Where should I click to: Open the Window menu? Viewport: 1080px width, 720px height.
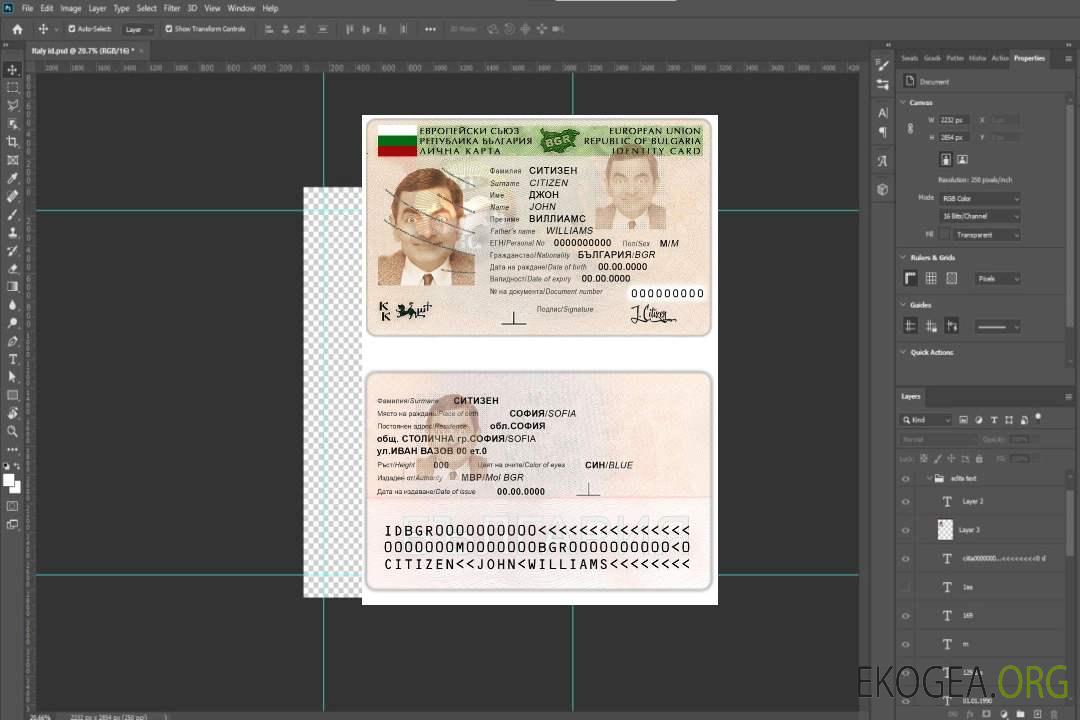pos(241,8)
